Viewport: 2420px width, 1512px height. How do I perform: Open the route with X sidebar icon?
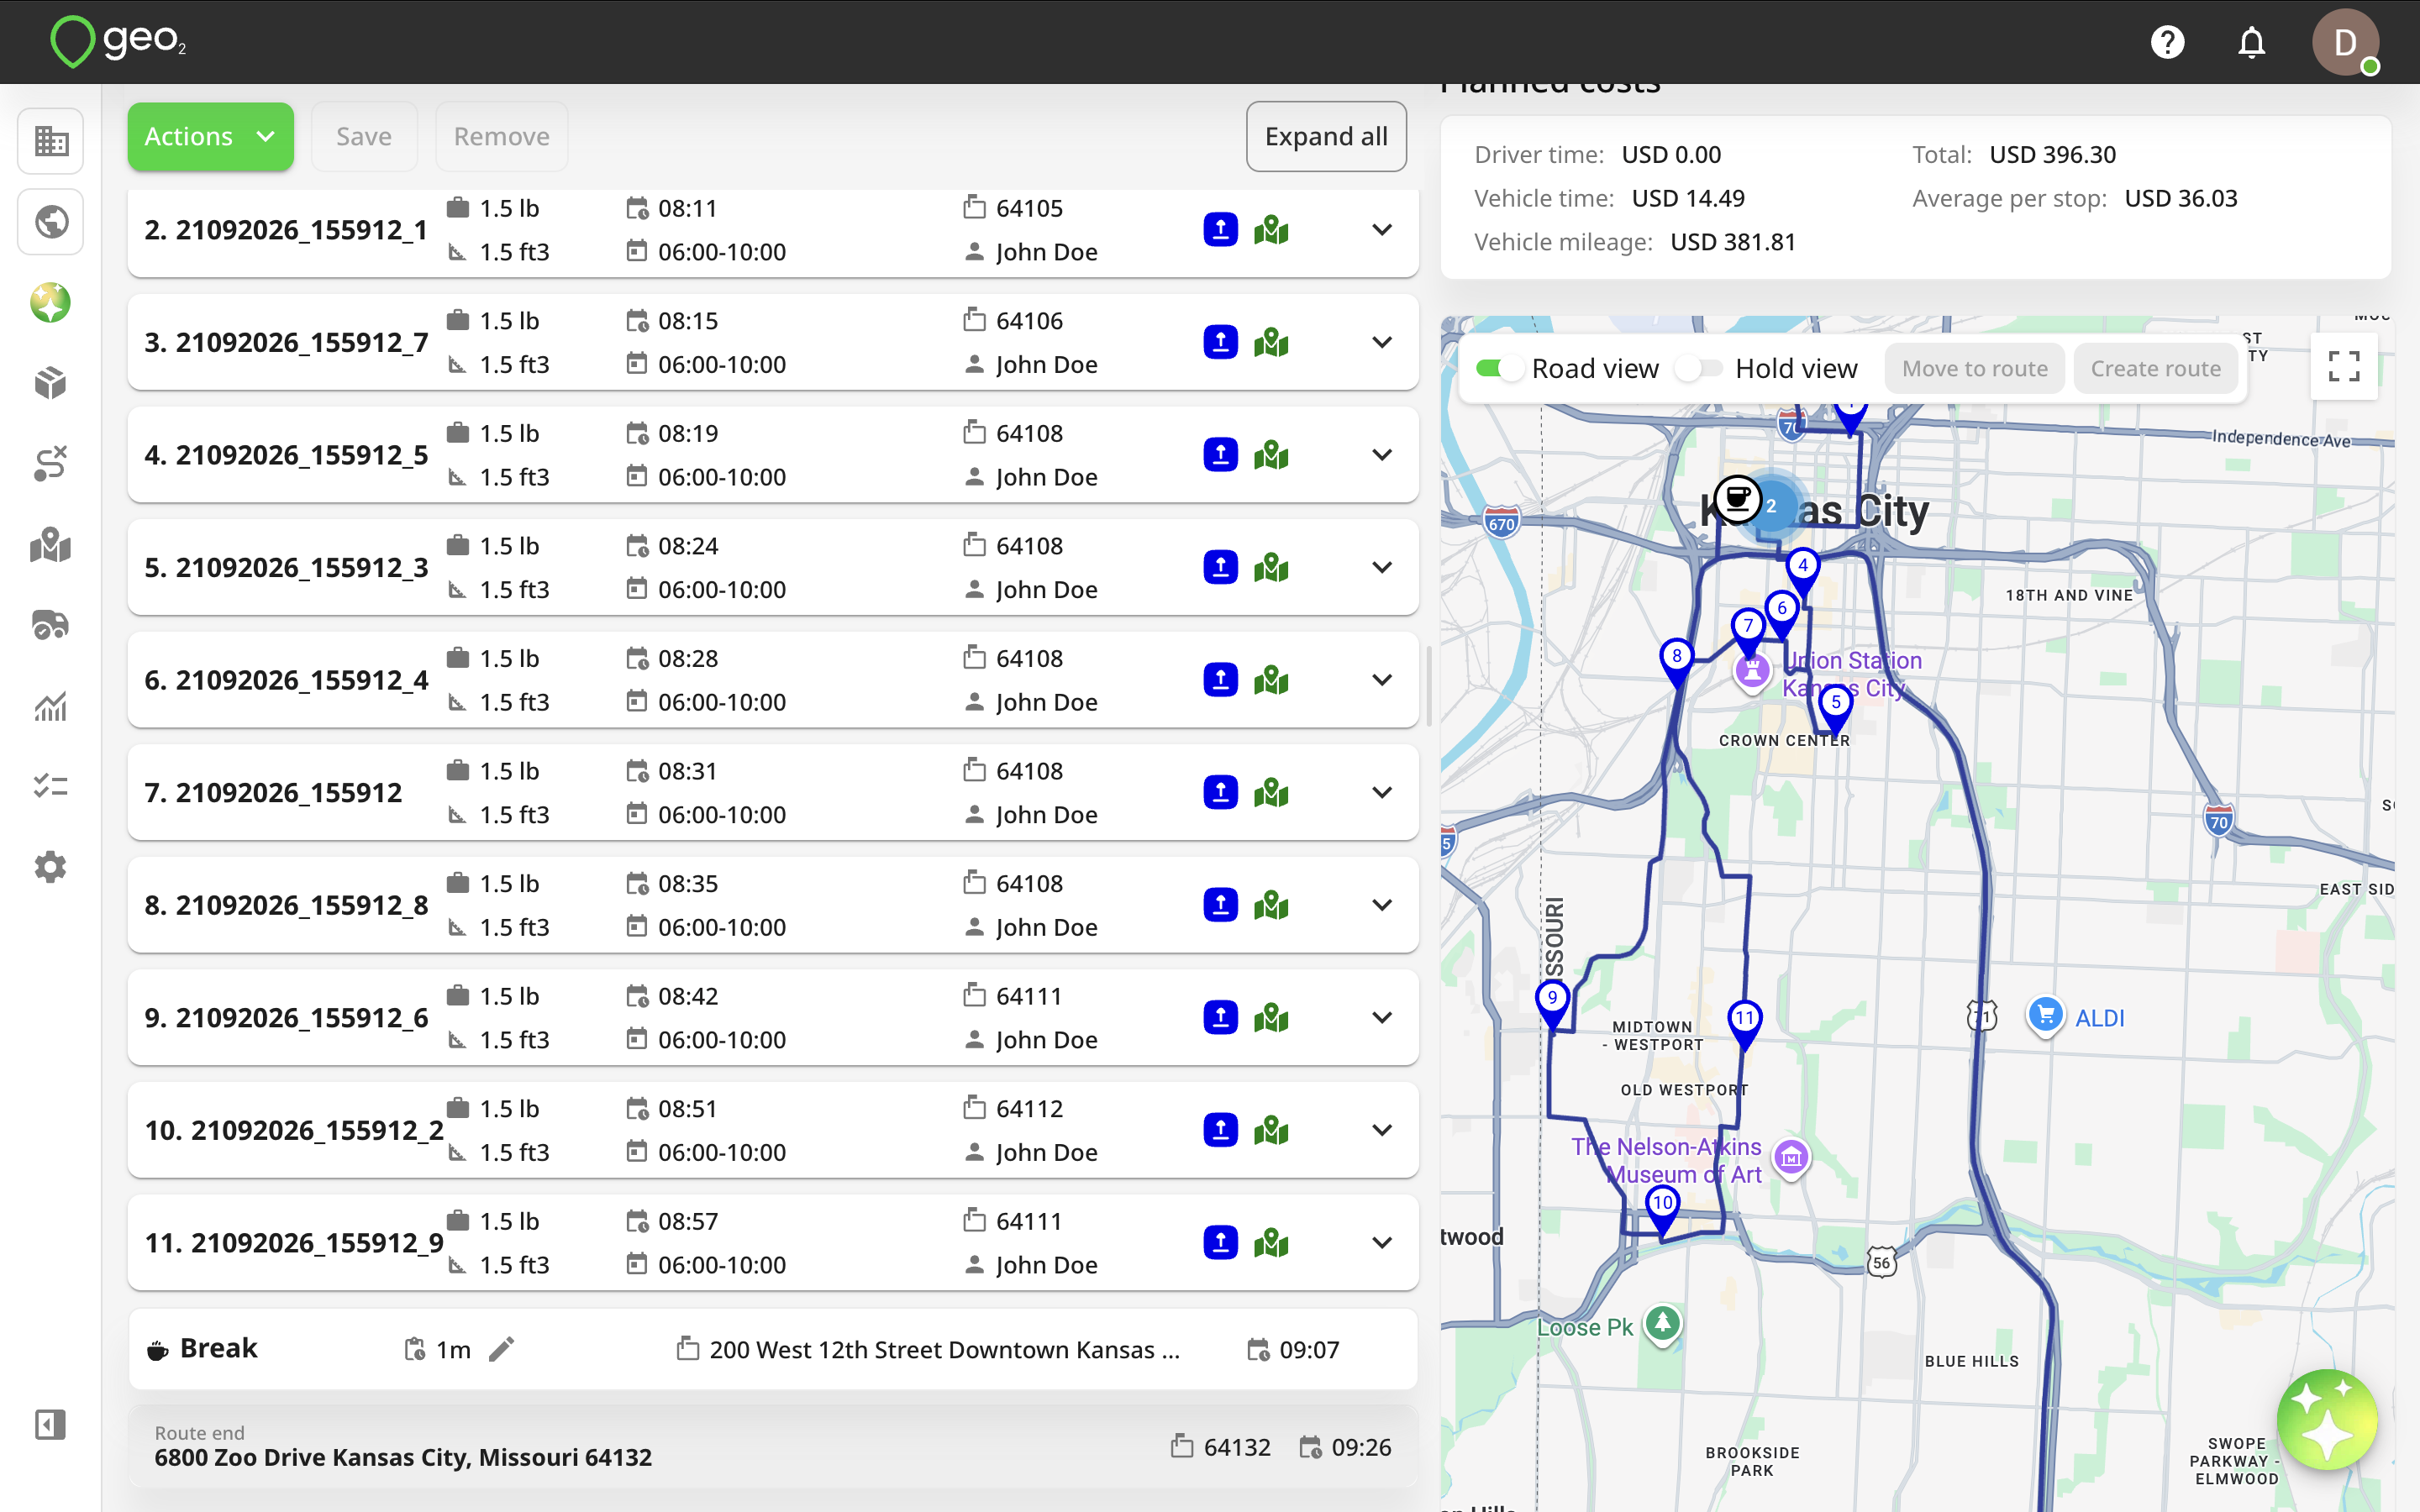pos(50,464)
